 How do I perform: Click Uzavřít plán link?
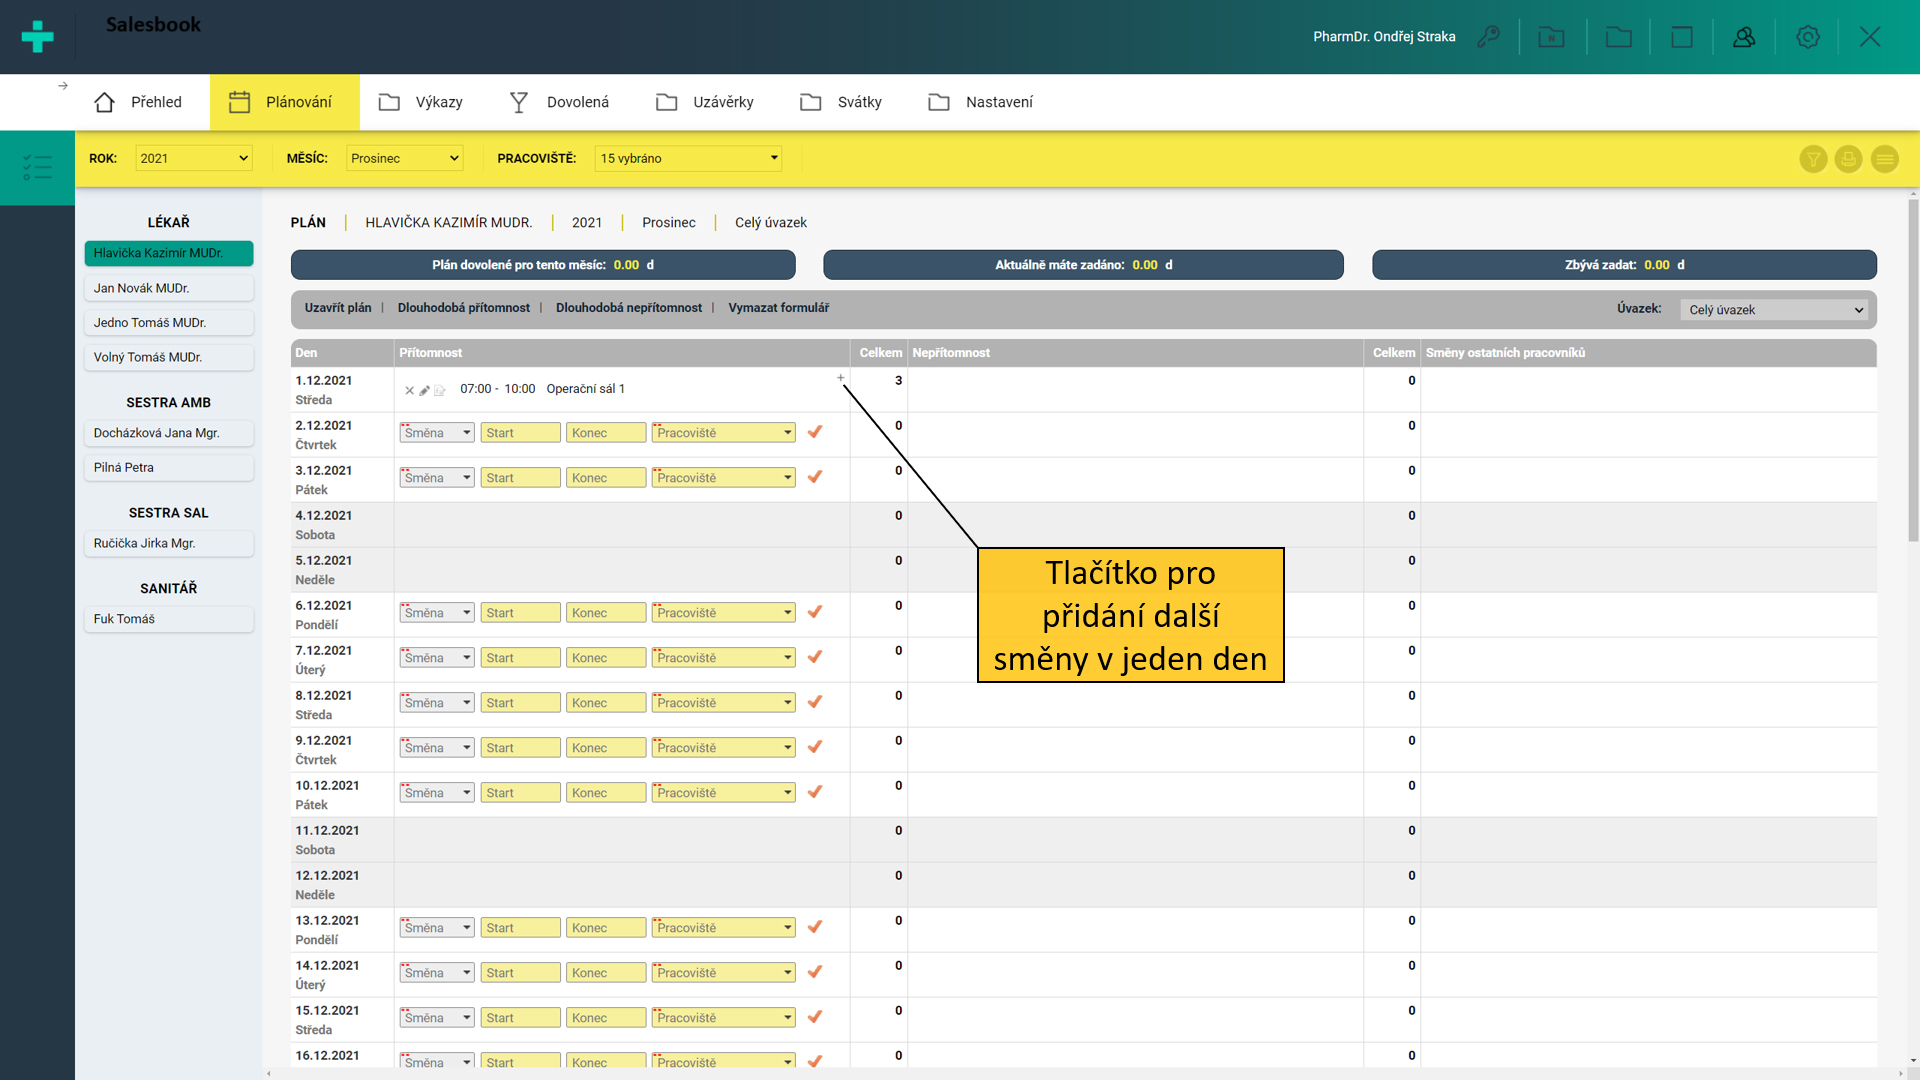[x=337, y=308]
